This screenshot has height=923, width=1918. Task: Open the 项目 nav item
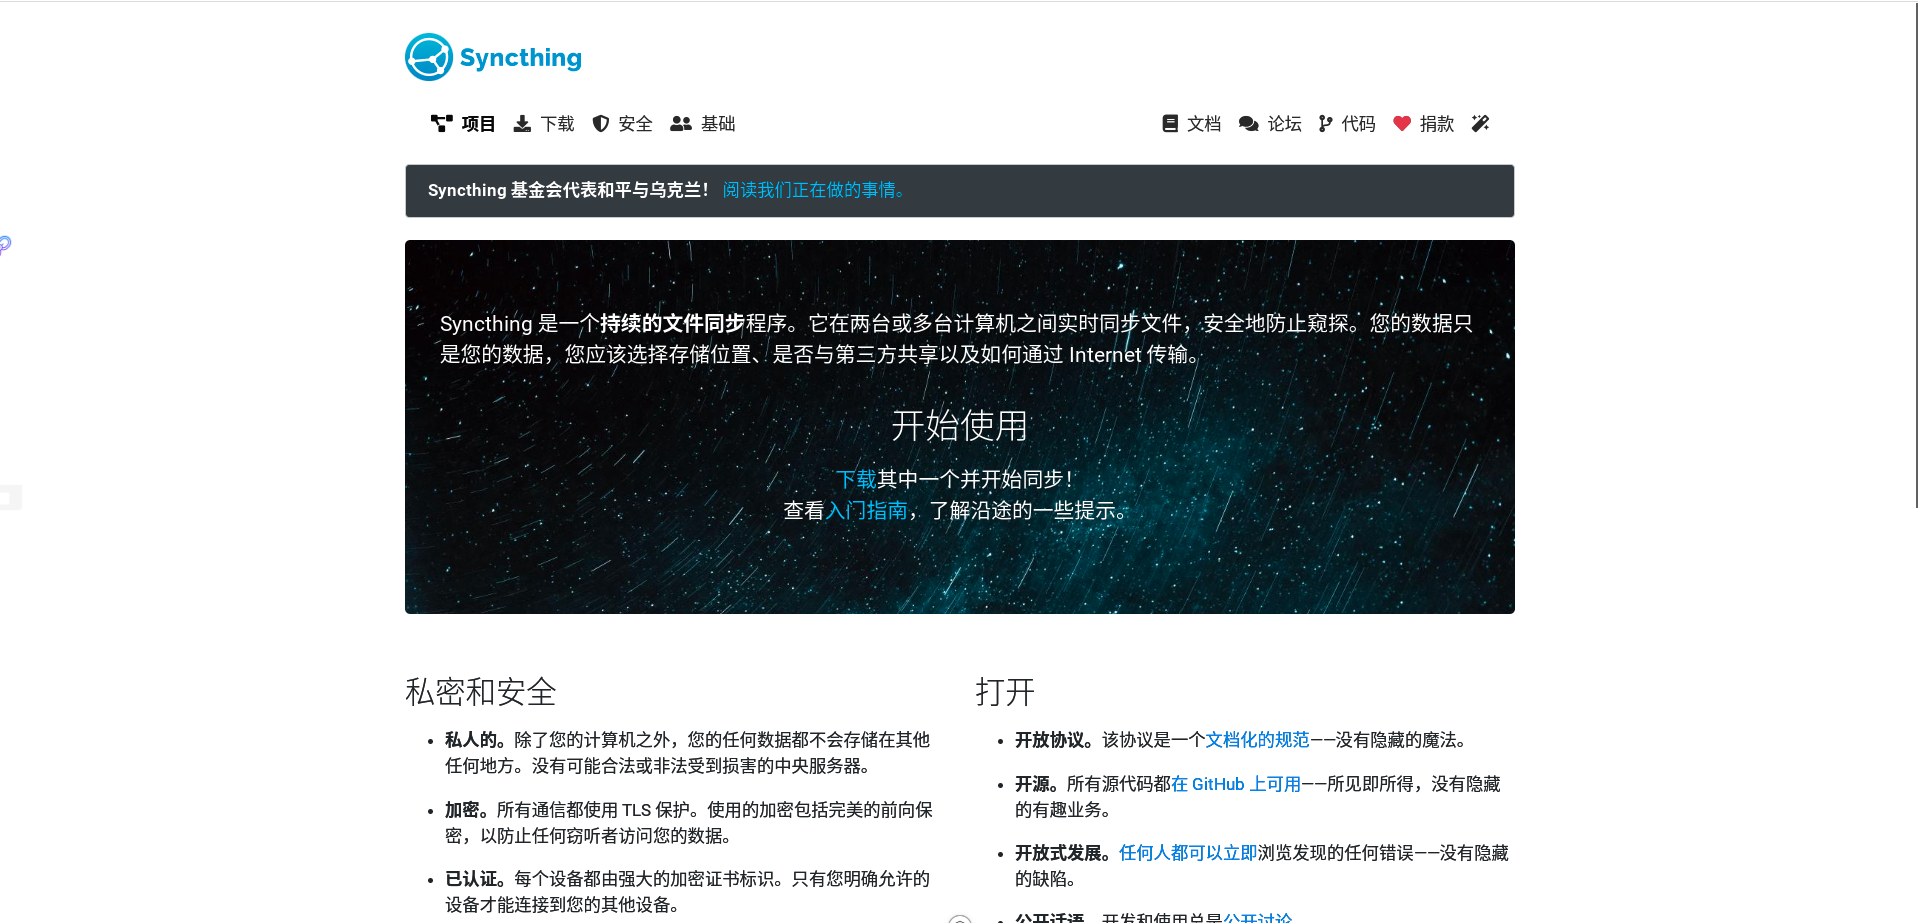coord(463,124)
